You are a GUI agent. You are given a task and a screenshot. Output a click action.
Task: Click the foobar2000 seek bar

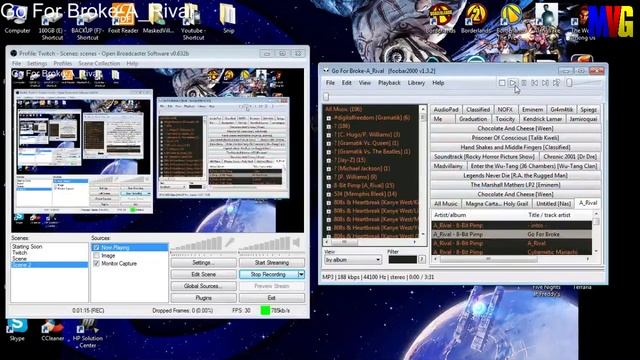(464, 97)
